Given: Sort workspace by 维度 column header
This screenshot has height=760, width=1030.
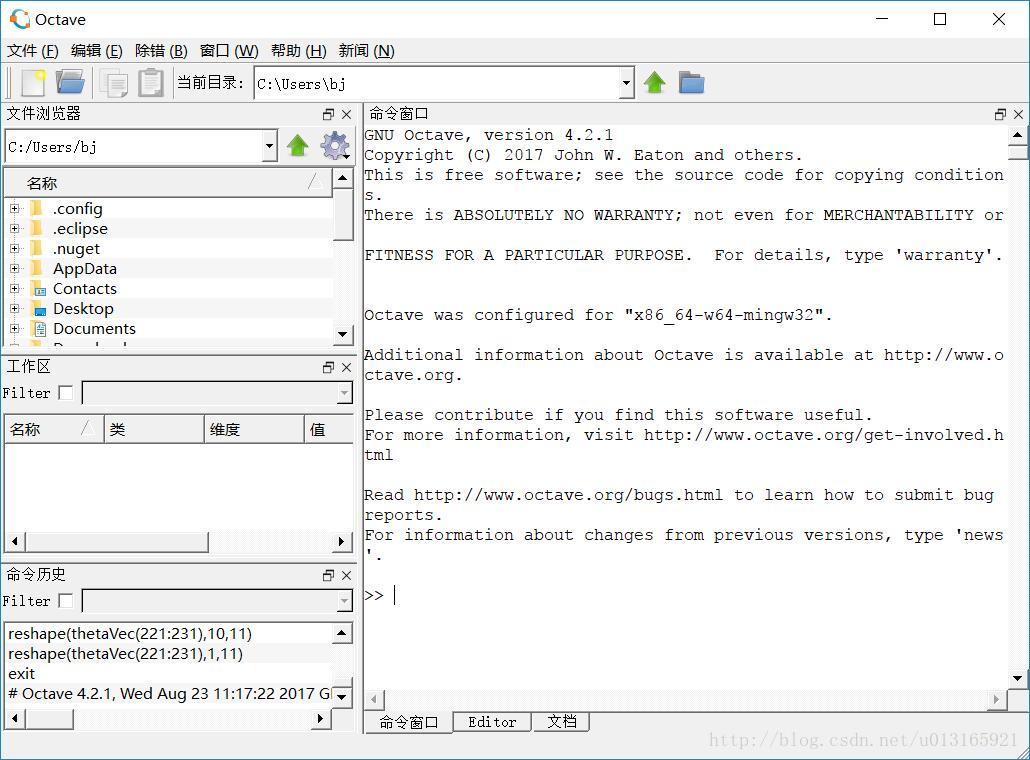Looking at the screenshot, I should (255, 430).
